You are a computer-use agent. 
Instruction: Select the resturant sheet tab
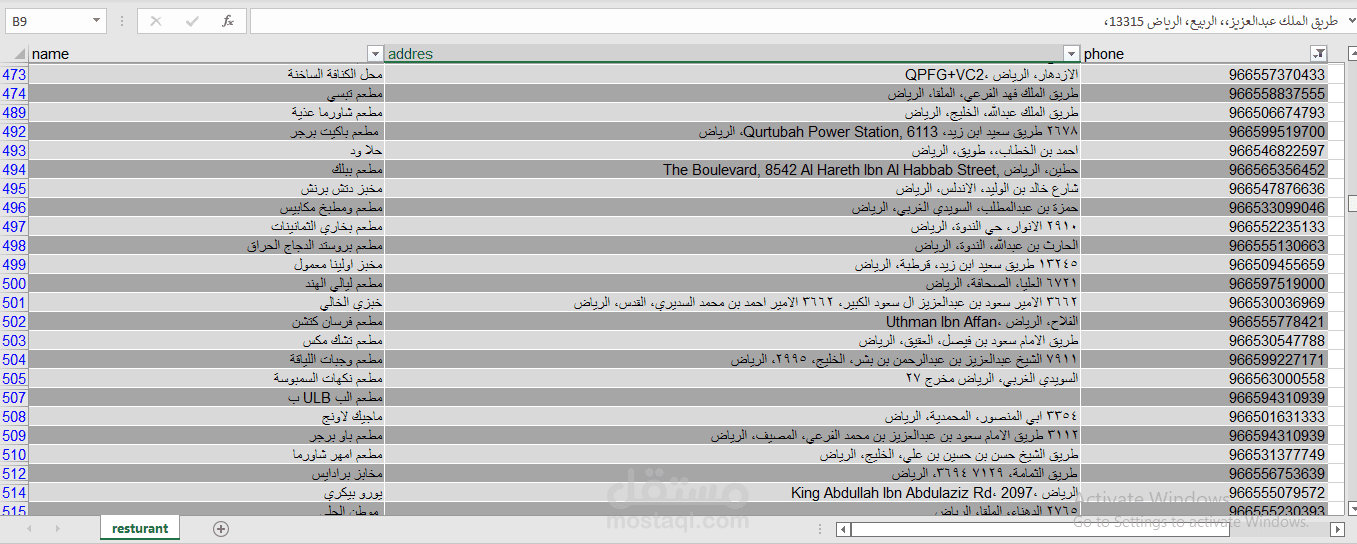(x=140, y=528)
